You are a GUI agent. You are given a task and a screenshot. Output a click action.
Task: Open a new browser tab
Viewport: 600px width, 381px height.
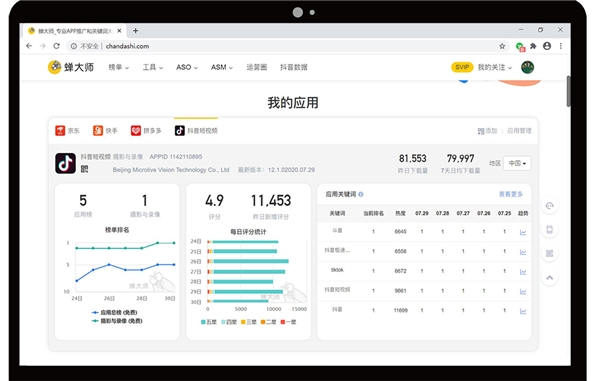135,31
